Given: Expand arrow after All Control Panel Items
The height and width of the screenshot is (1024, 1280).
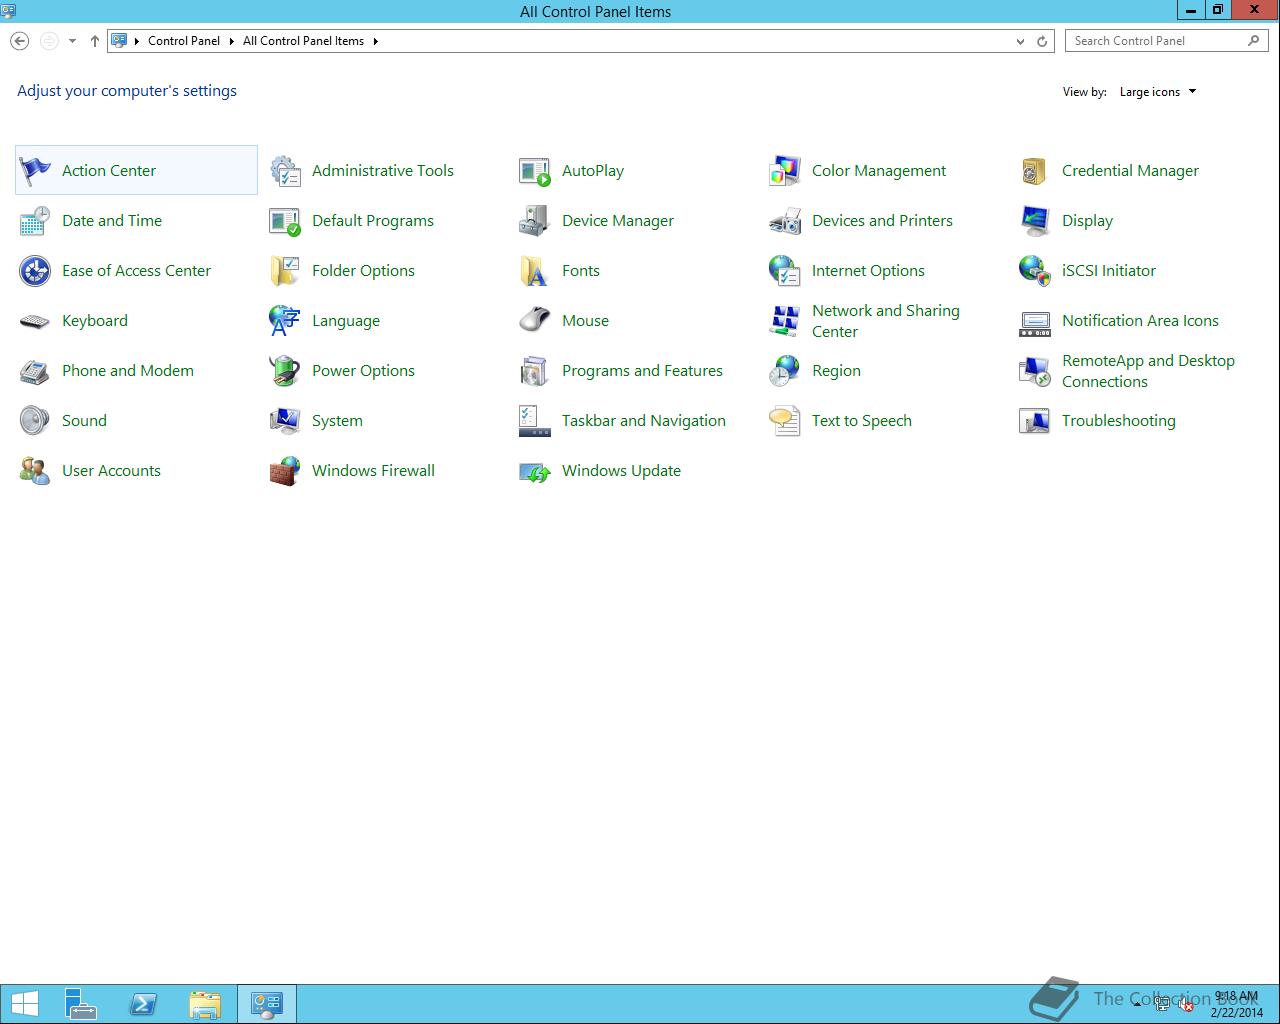Looking at the screenshot, I should pos(376,41).
